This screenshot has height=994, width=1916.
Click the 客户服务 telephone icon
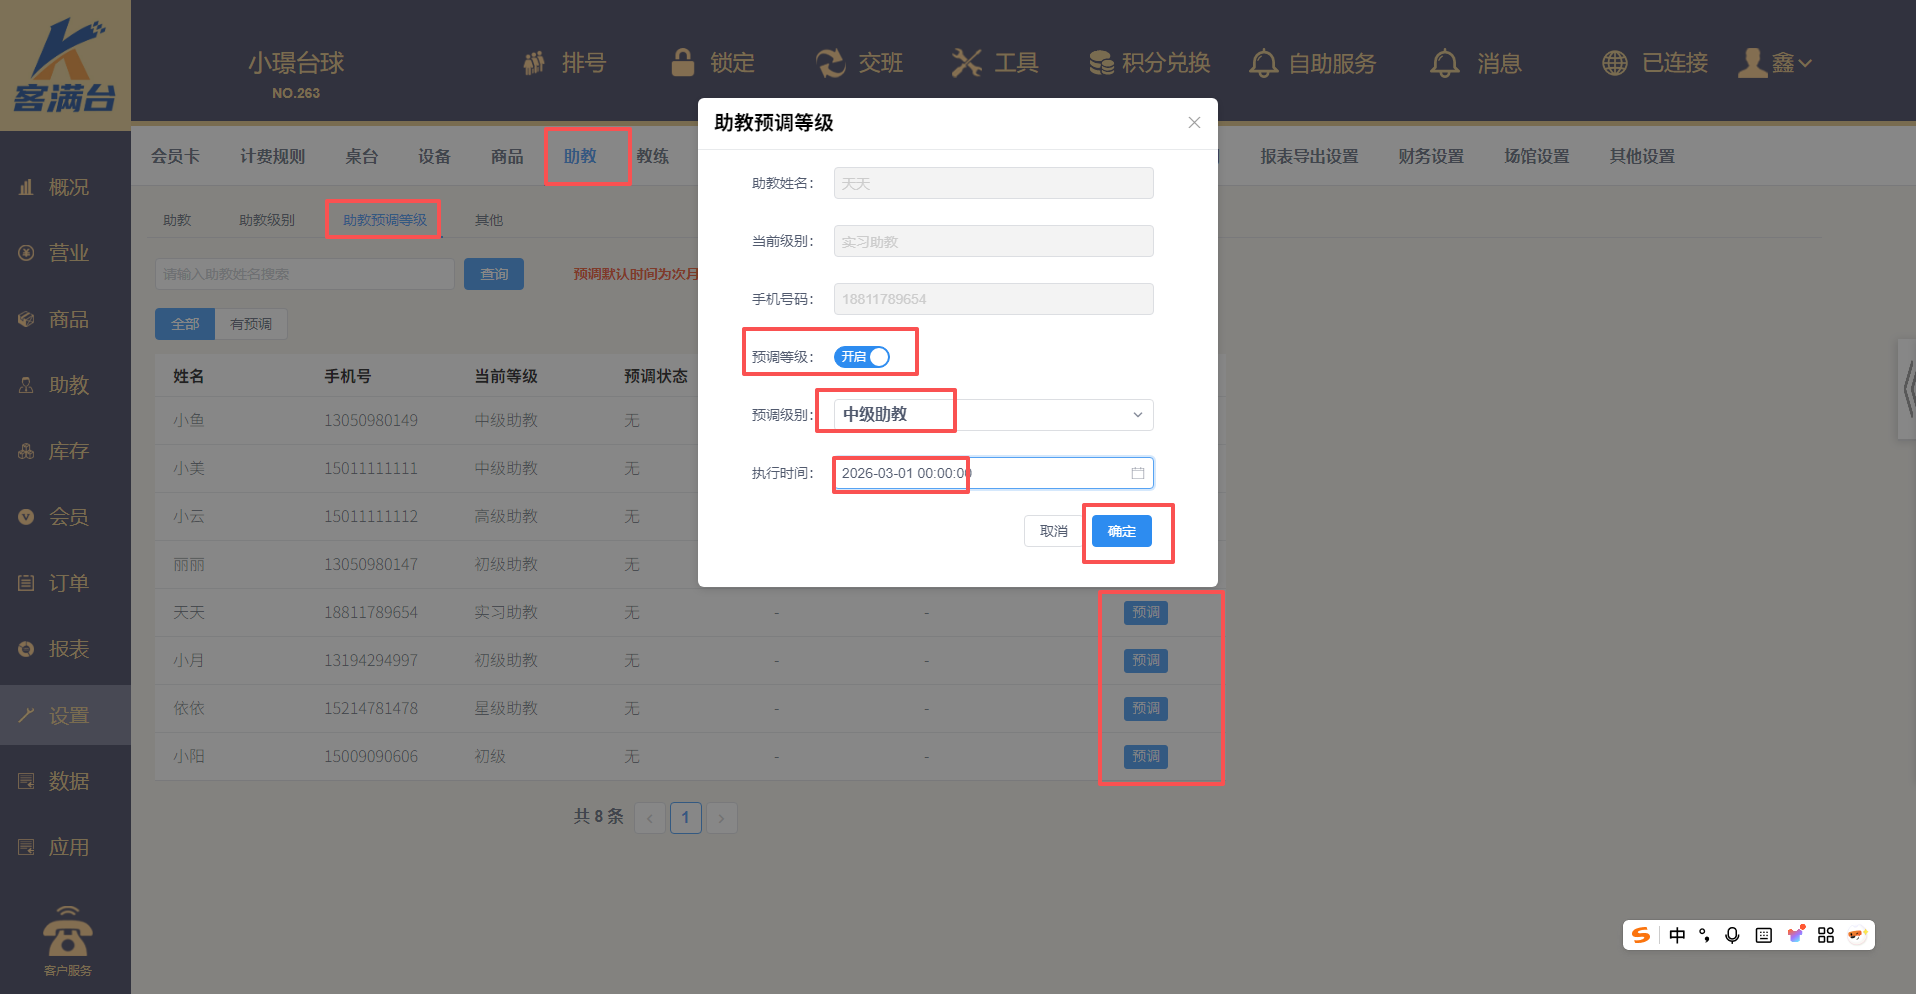pyautogui.click(x=67, y=933)
